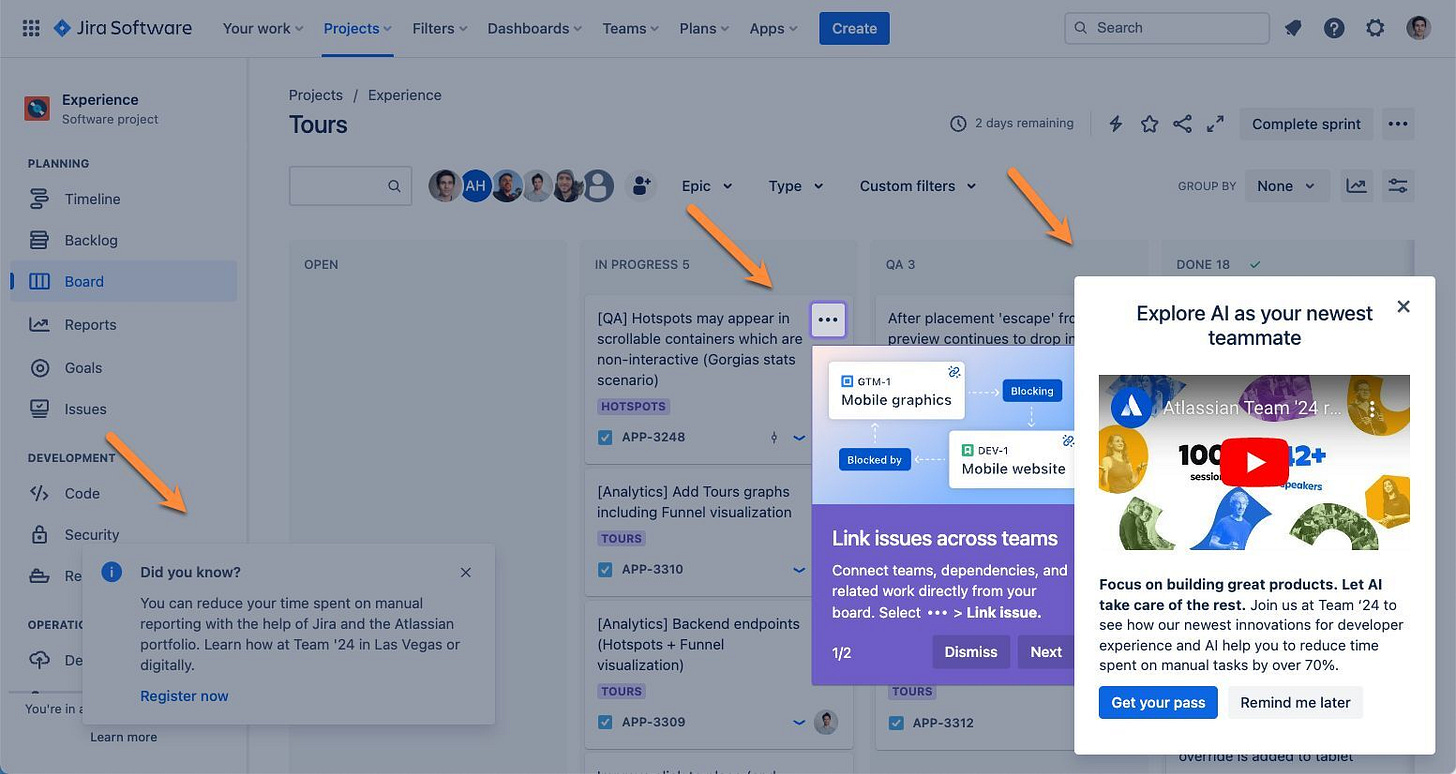Toggle the APP-3248 issue type checkbox
Image resolution: width=1456 pixels, height=774 pixels.
605,437
